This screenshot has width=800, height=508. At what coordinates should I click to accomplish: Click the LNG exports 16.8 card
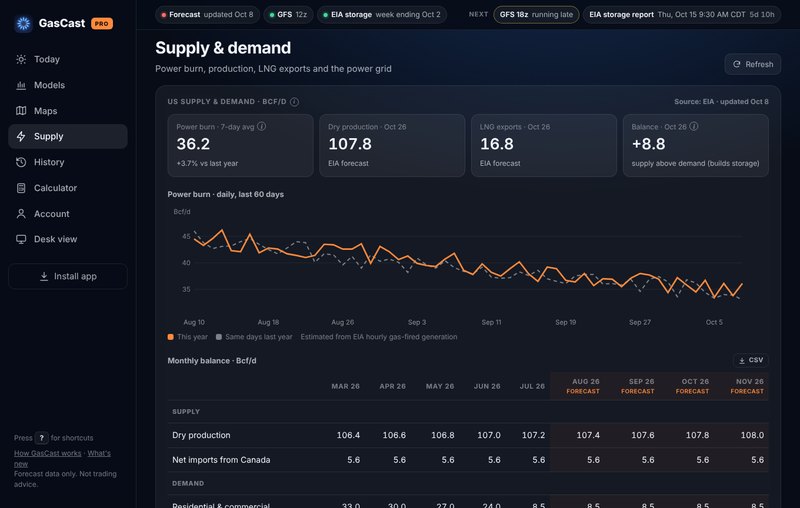pyautogui.click(x=544, y=146)
